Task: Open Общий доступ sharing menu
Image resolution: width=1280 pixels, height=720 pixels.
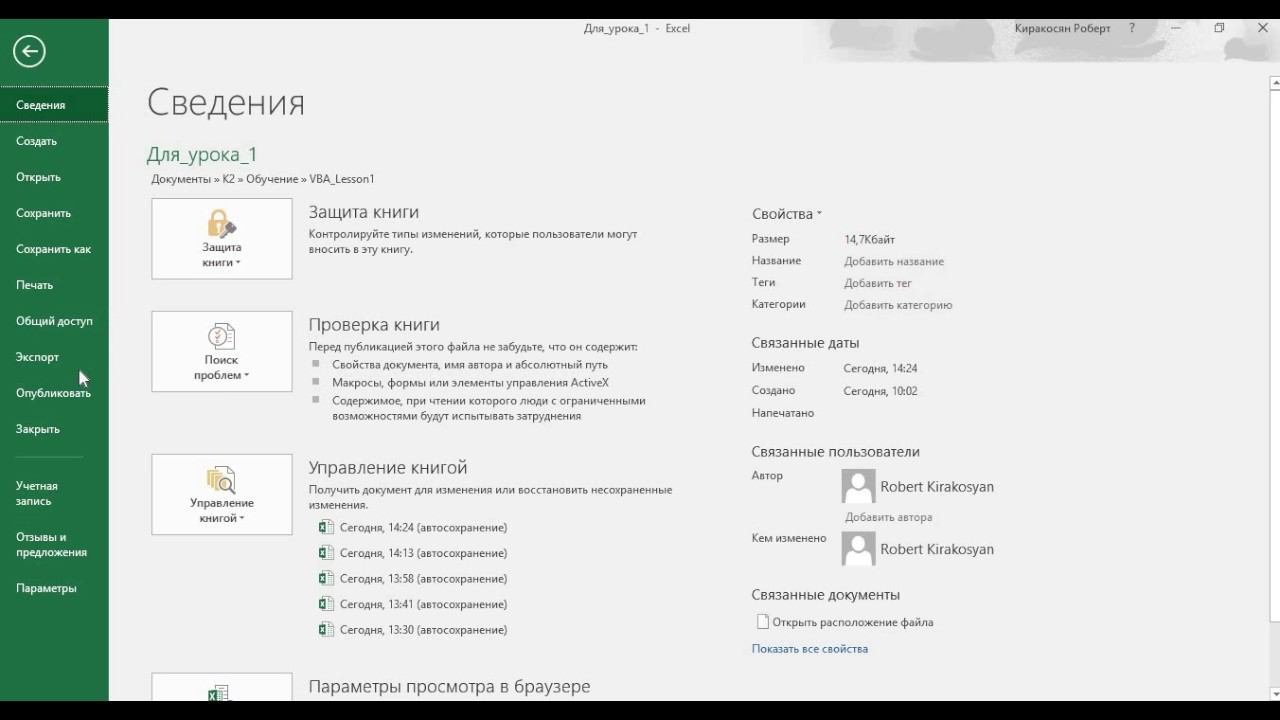Action: [54, 321]
